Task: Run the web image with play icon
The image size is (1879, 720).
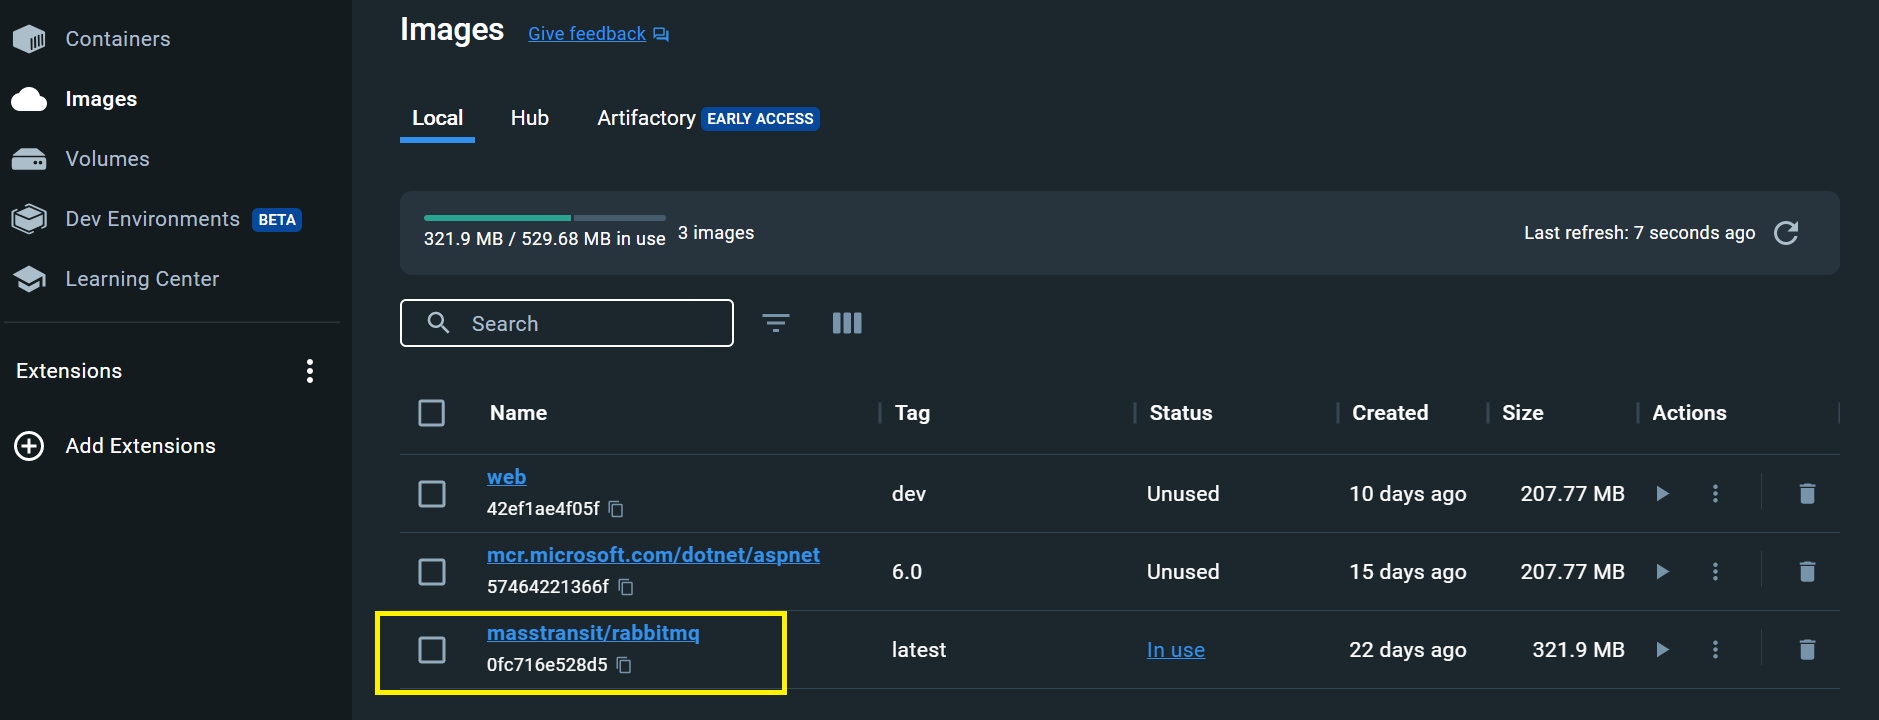Action: tap(1662, 493)
